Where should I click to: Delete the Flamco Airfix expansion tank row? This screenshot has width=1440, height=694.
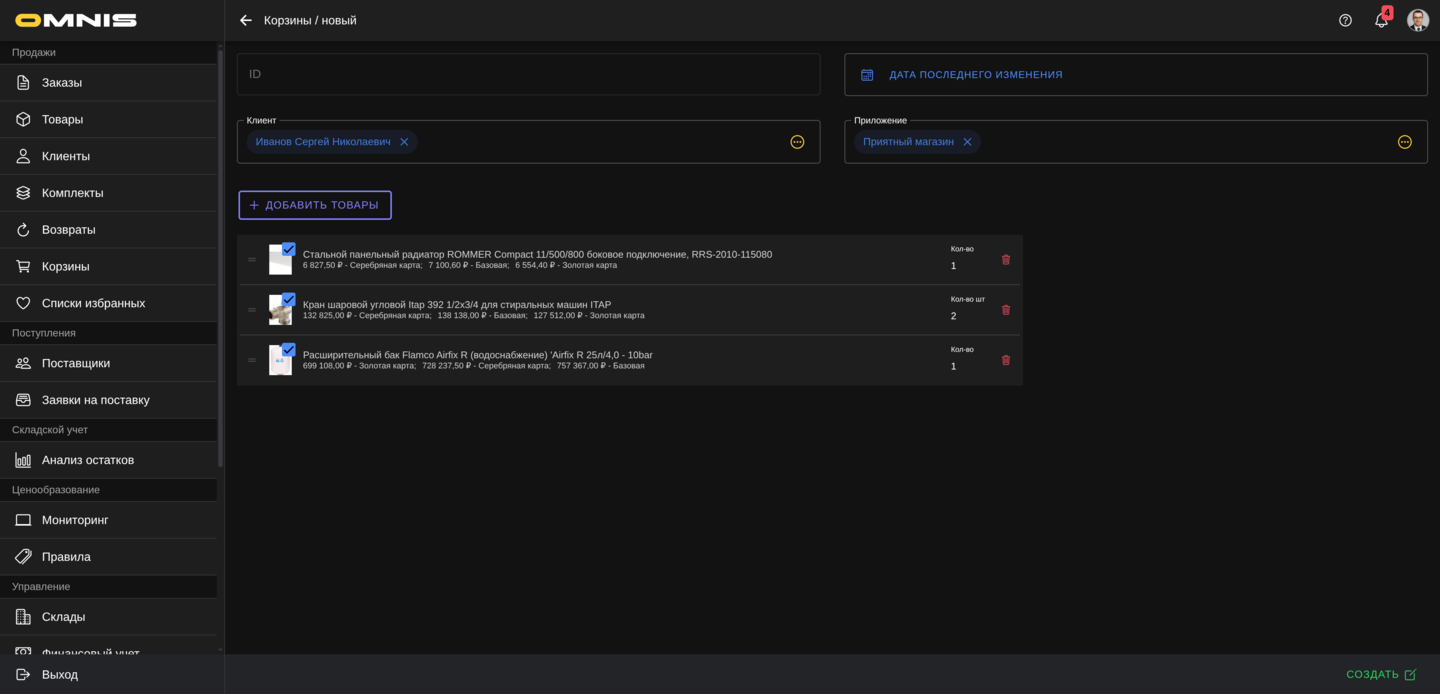(x=1006, y=360)
